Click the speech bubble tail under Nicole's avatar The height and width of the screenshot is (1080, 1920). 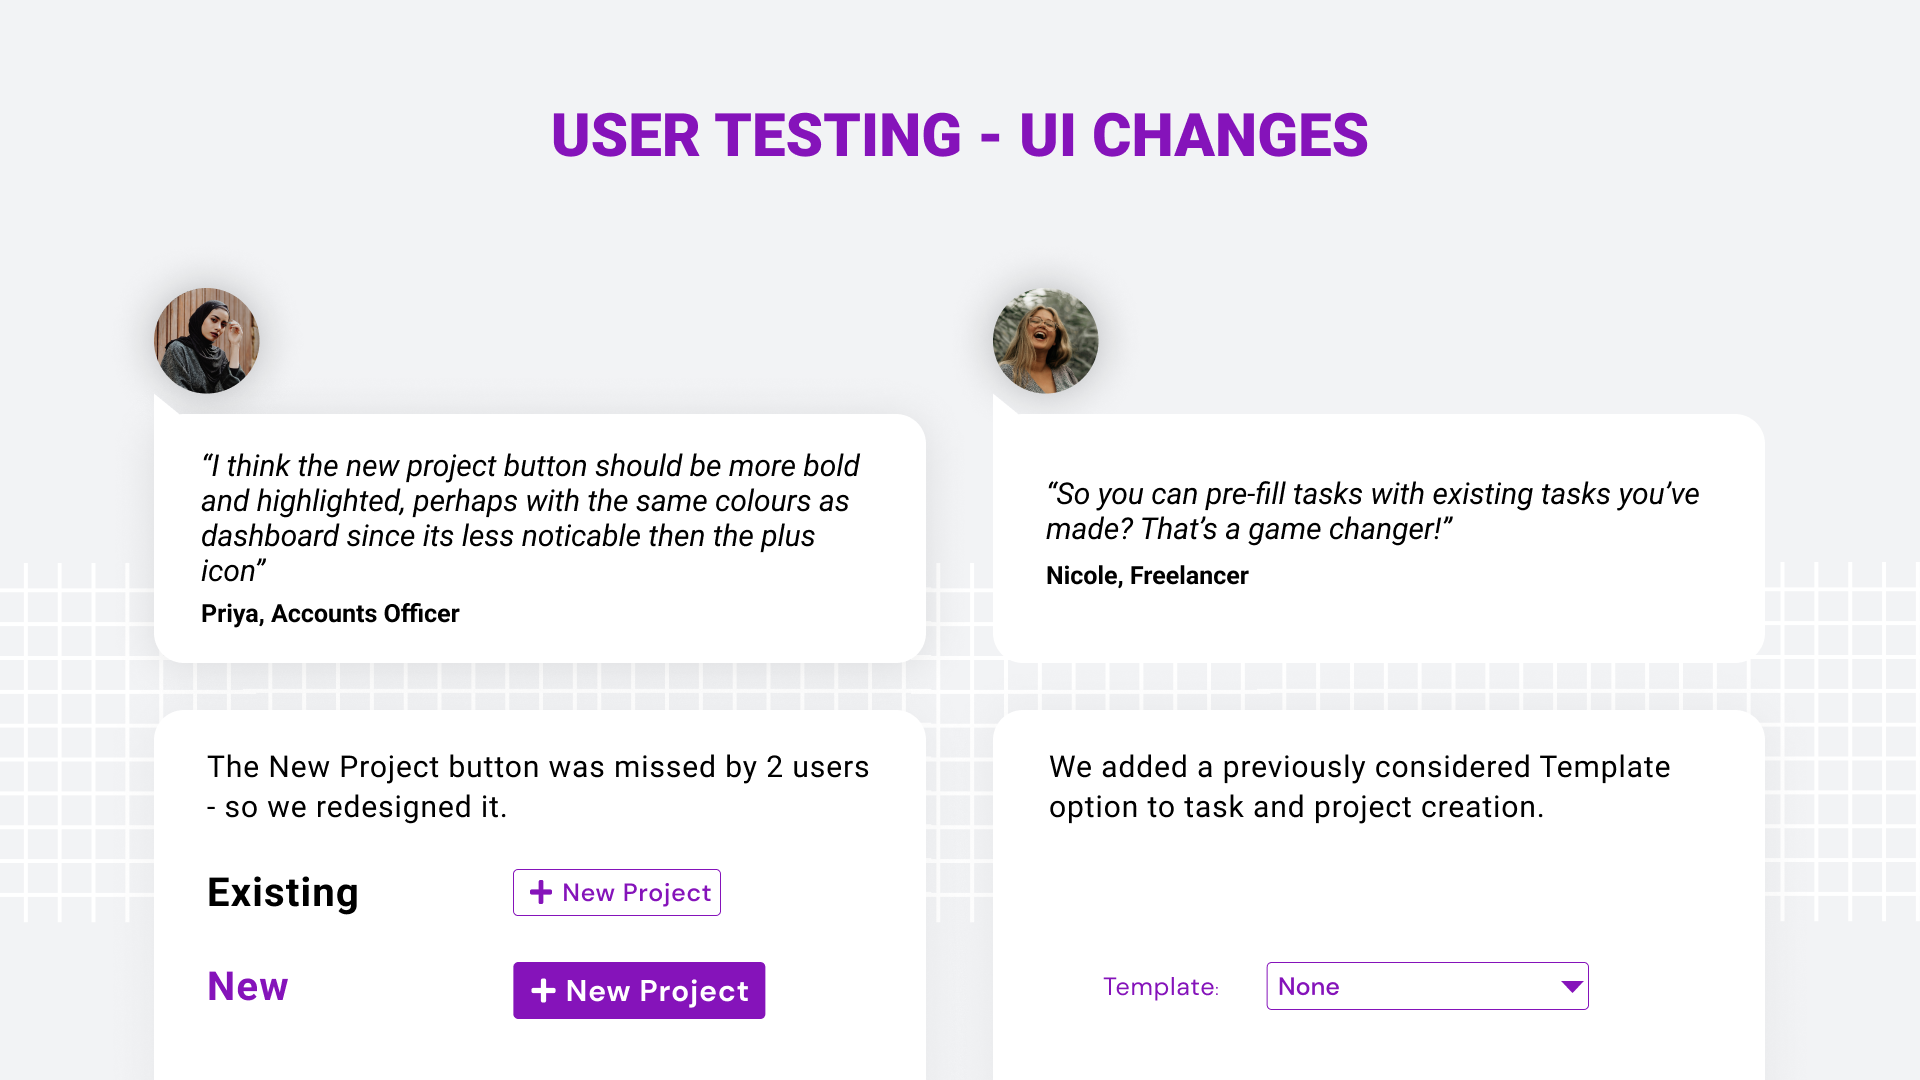coord(1002,405)
